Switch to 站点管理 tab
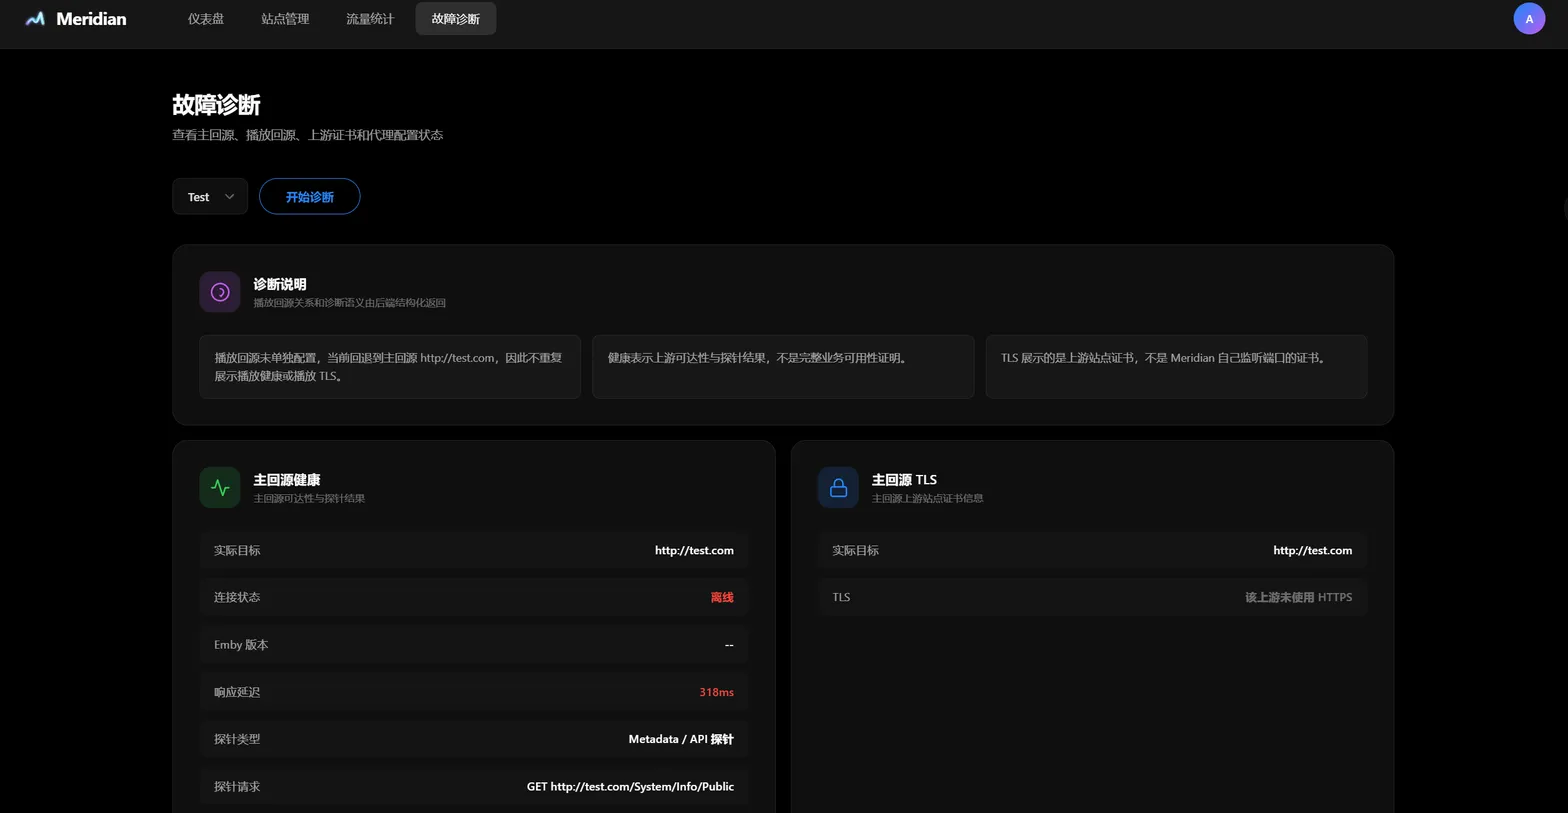The width and height of the screenshot is (1568, 813). (x=285, y=19)
